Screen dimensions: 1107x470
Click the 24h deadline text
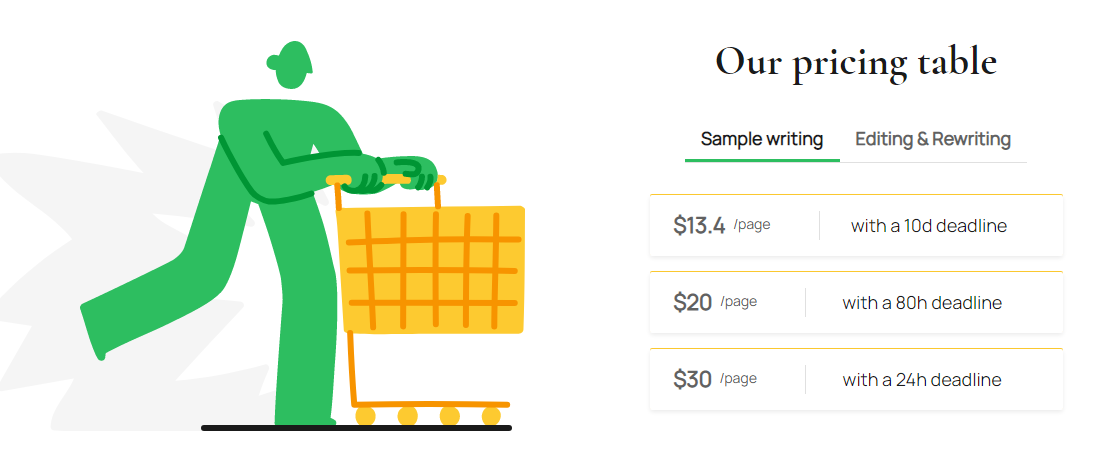(x=922, y=380)
